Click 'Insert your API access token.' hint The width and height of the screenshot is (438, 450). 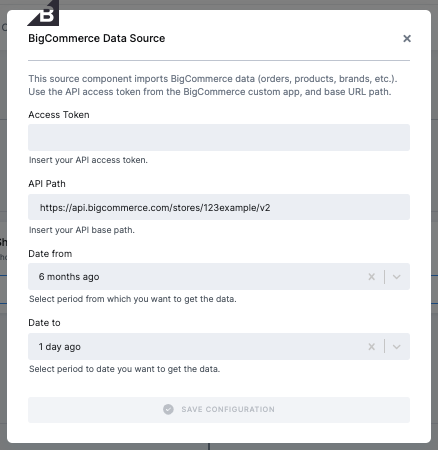pyautogui.click(x=88, y=160)
